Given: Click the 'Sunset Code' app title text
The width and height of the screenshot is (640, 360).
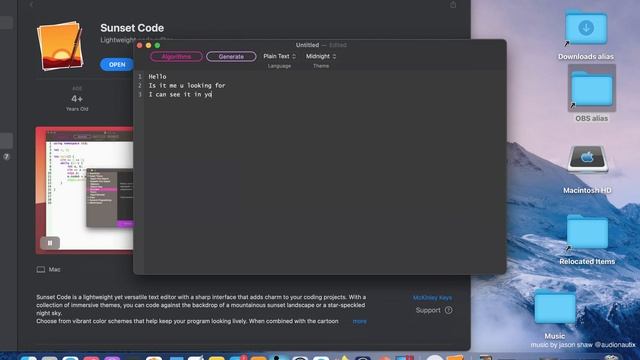Looking at the screenshot, I should point(132,28).
